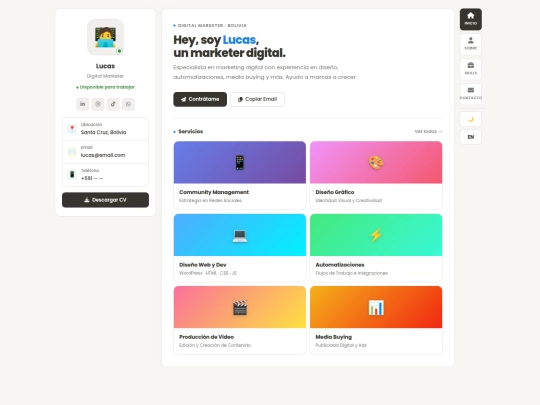540x405 pixels.
Task: Click the Contrátame button
Action: (x=200, y=99)
